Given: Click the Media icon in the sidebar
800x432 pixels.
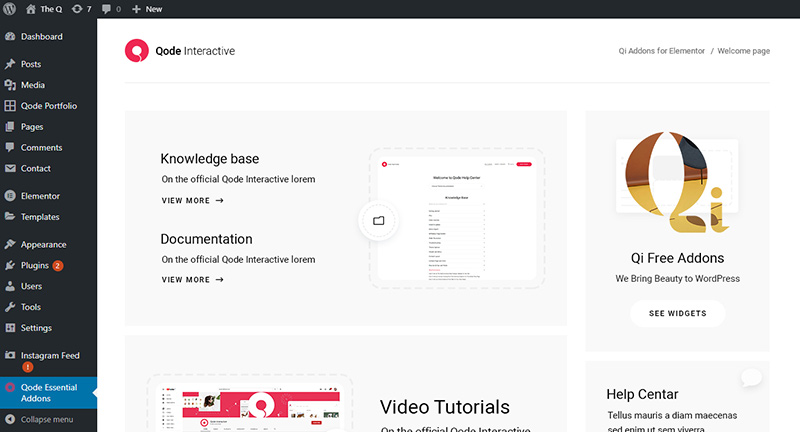Looking at the screenshot, I should (x=10, y=85).
